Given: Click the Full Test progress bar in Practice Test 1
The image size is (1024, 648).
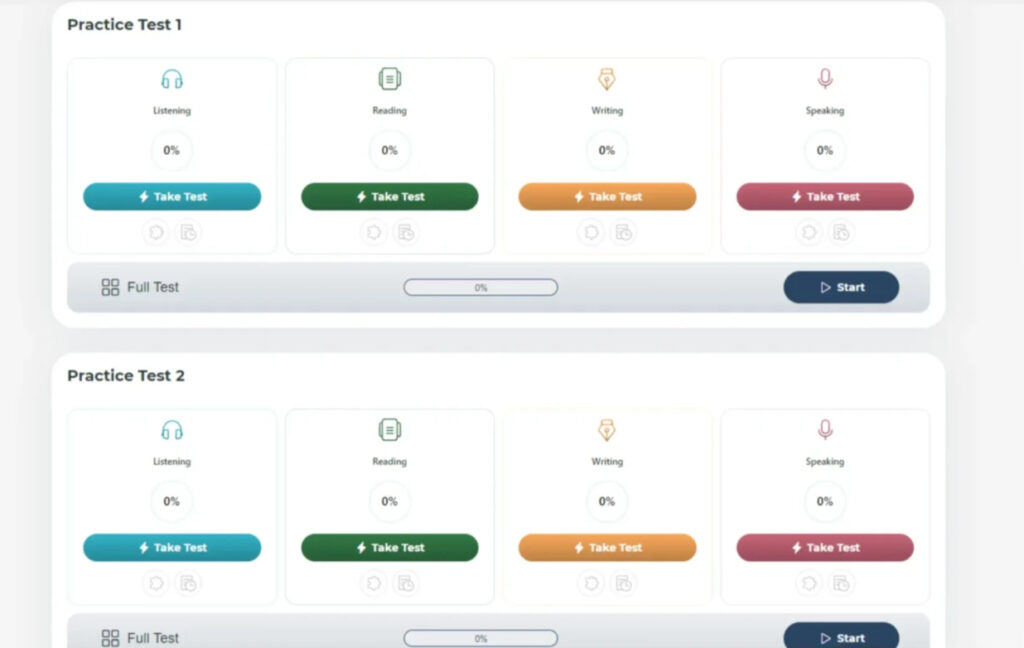Looking at the screenshot, I should 481,288.
